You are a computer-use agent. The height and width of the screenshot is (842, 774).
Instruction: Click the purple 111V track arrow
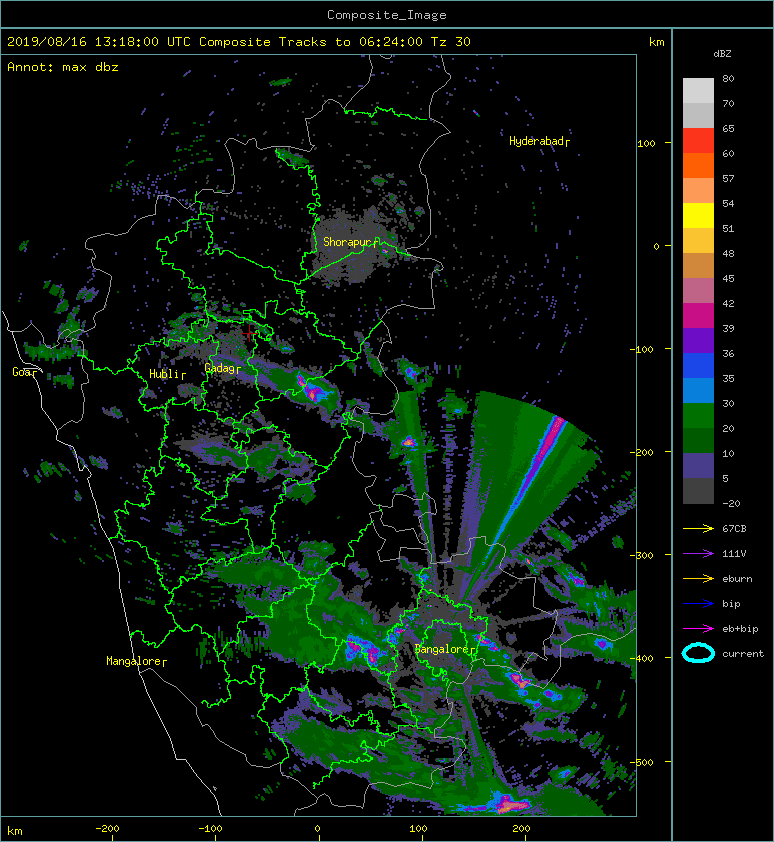698,554
